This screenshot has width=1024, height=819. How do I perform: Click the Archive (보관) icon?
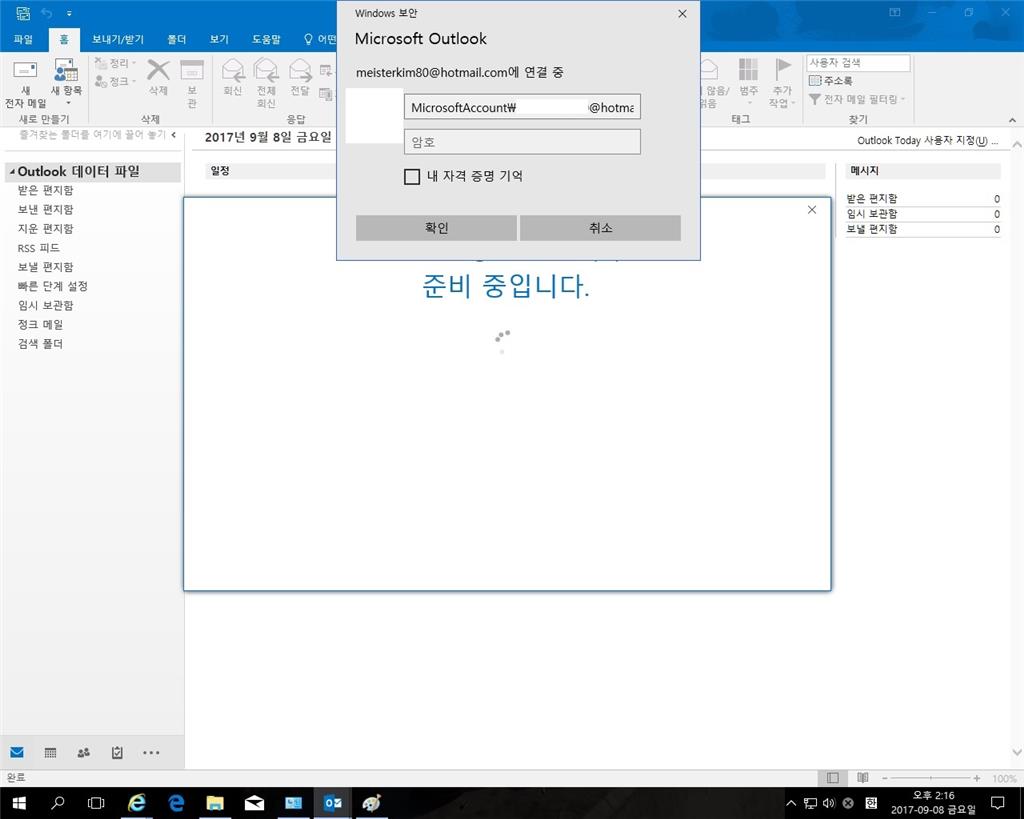click(x=192, y=70)
